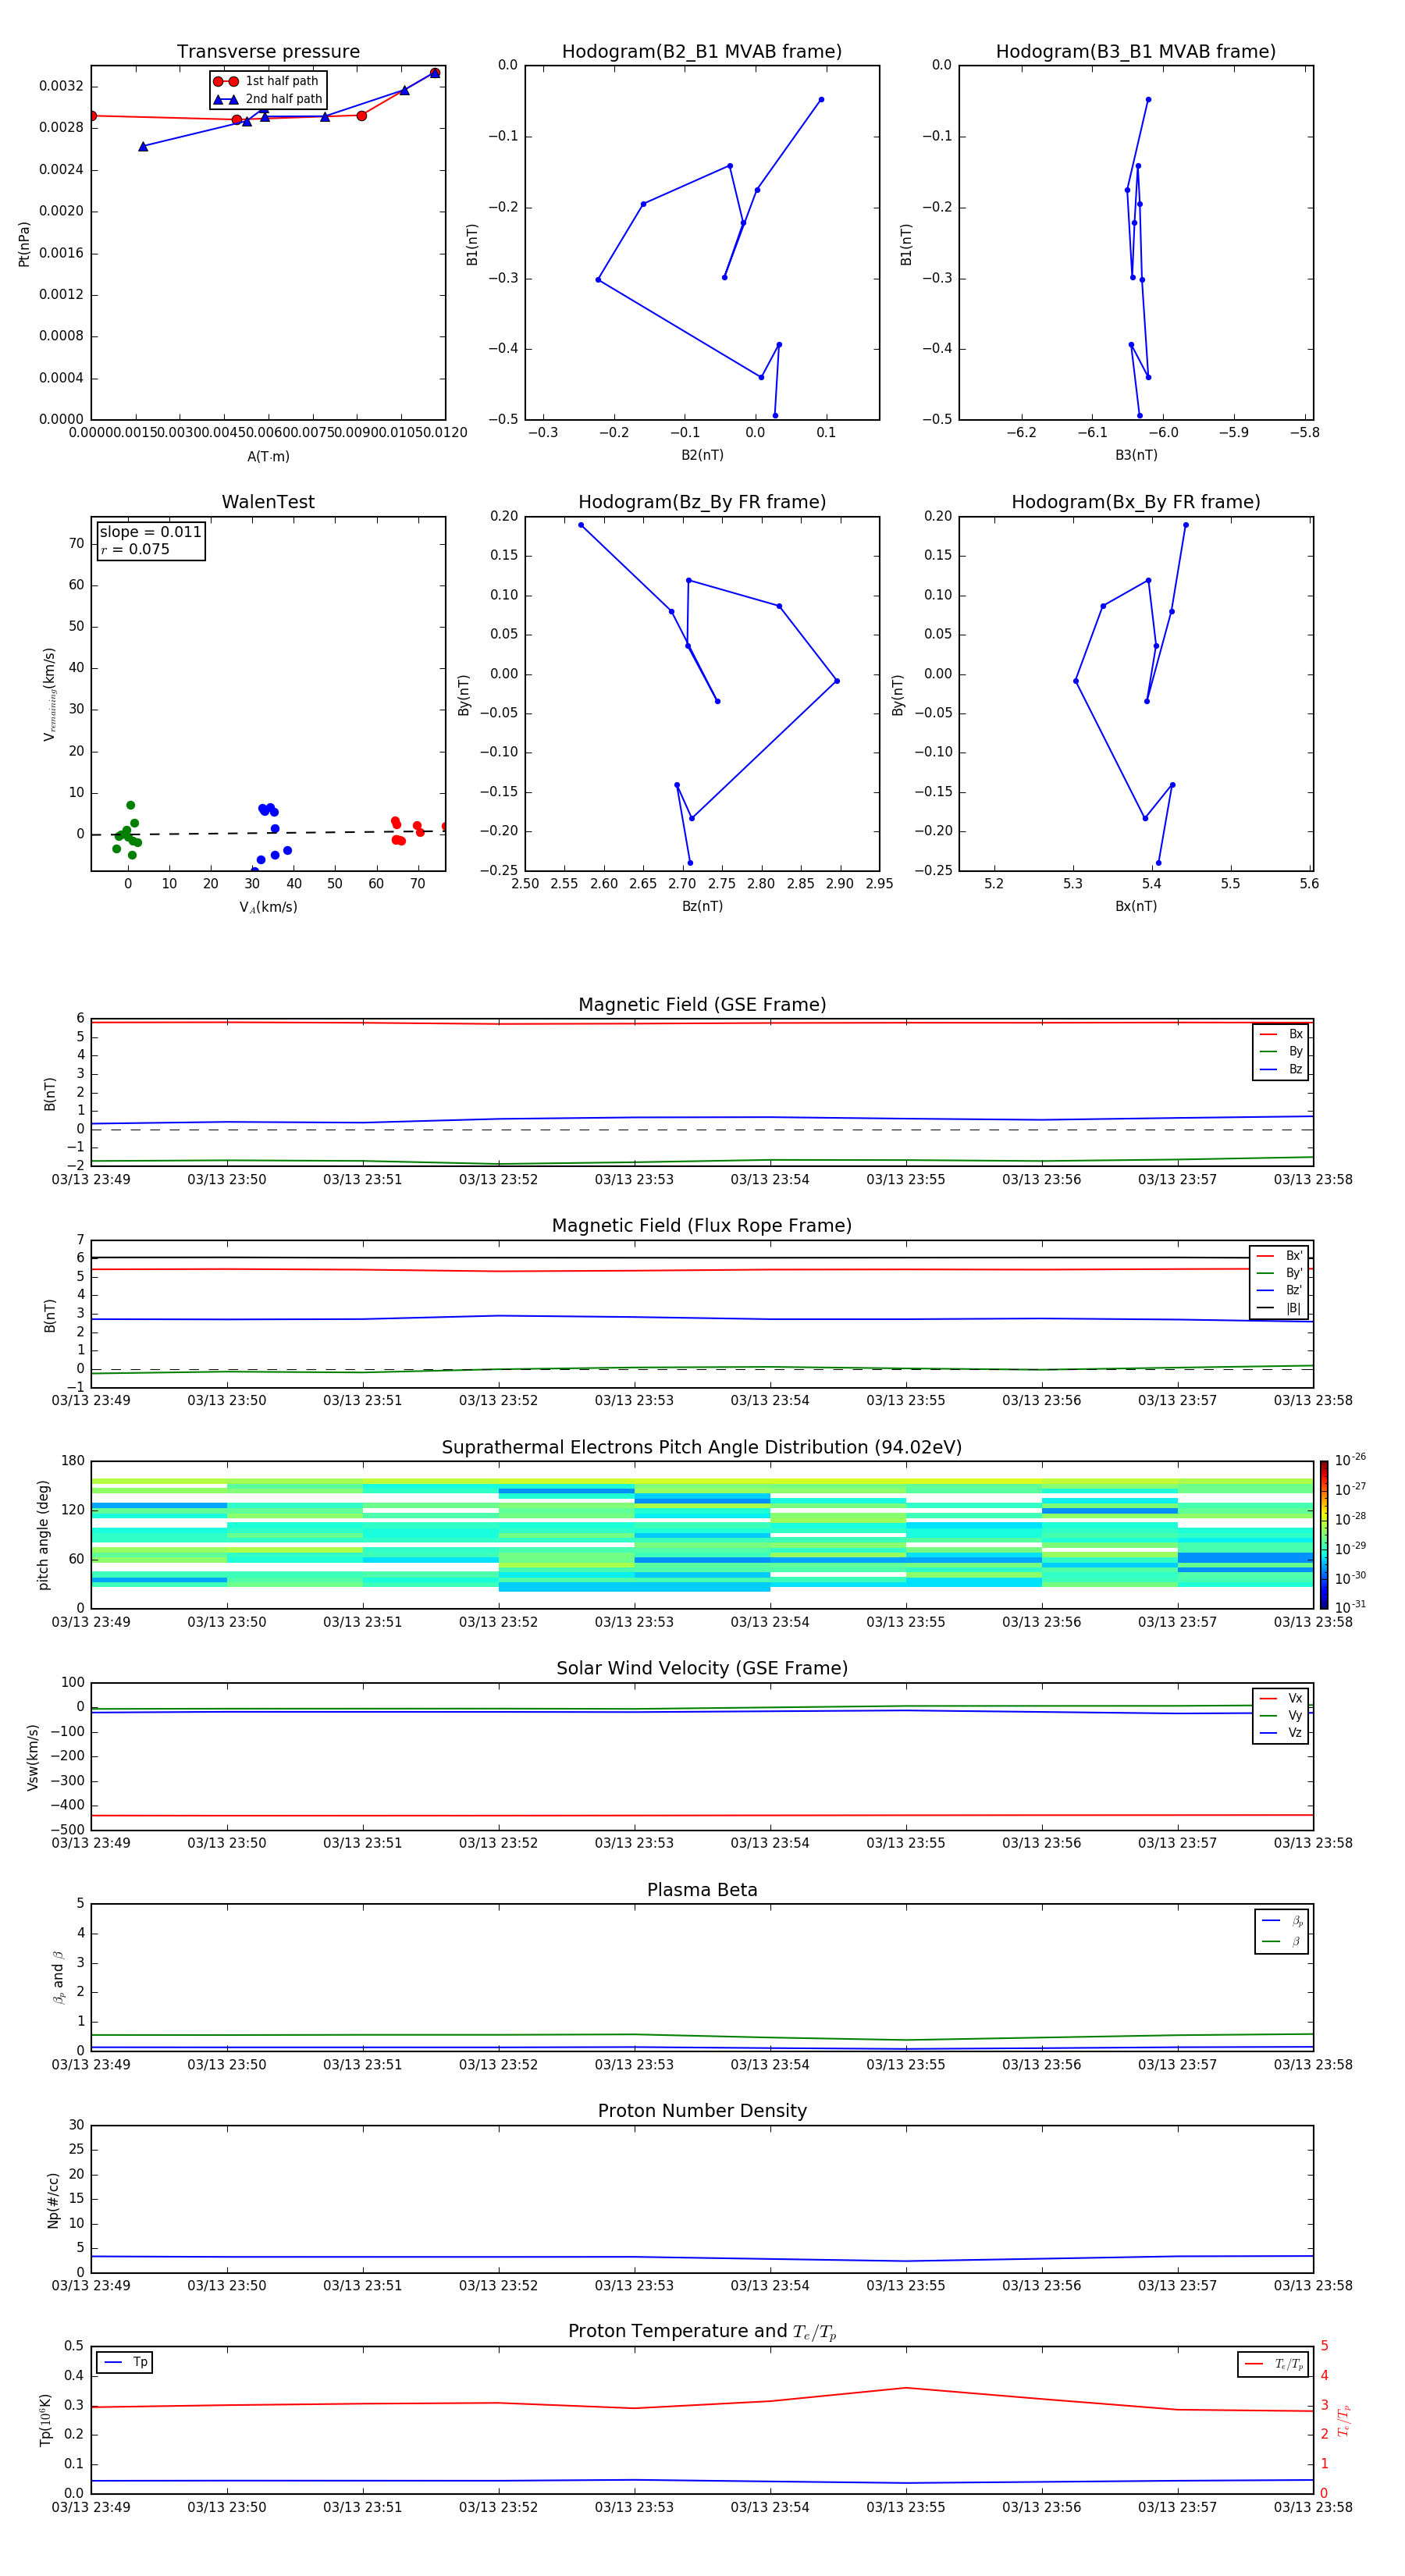Click the 'Proton Number Density' title
This screenshot has height=2576, width=1405.
[702, 2111]
